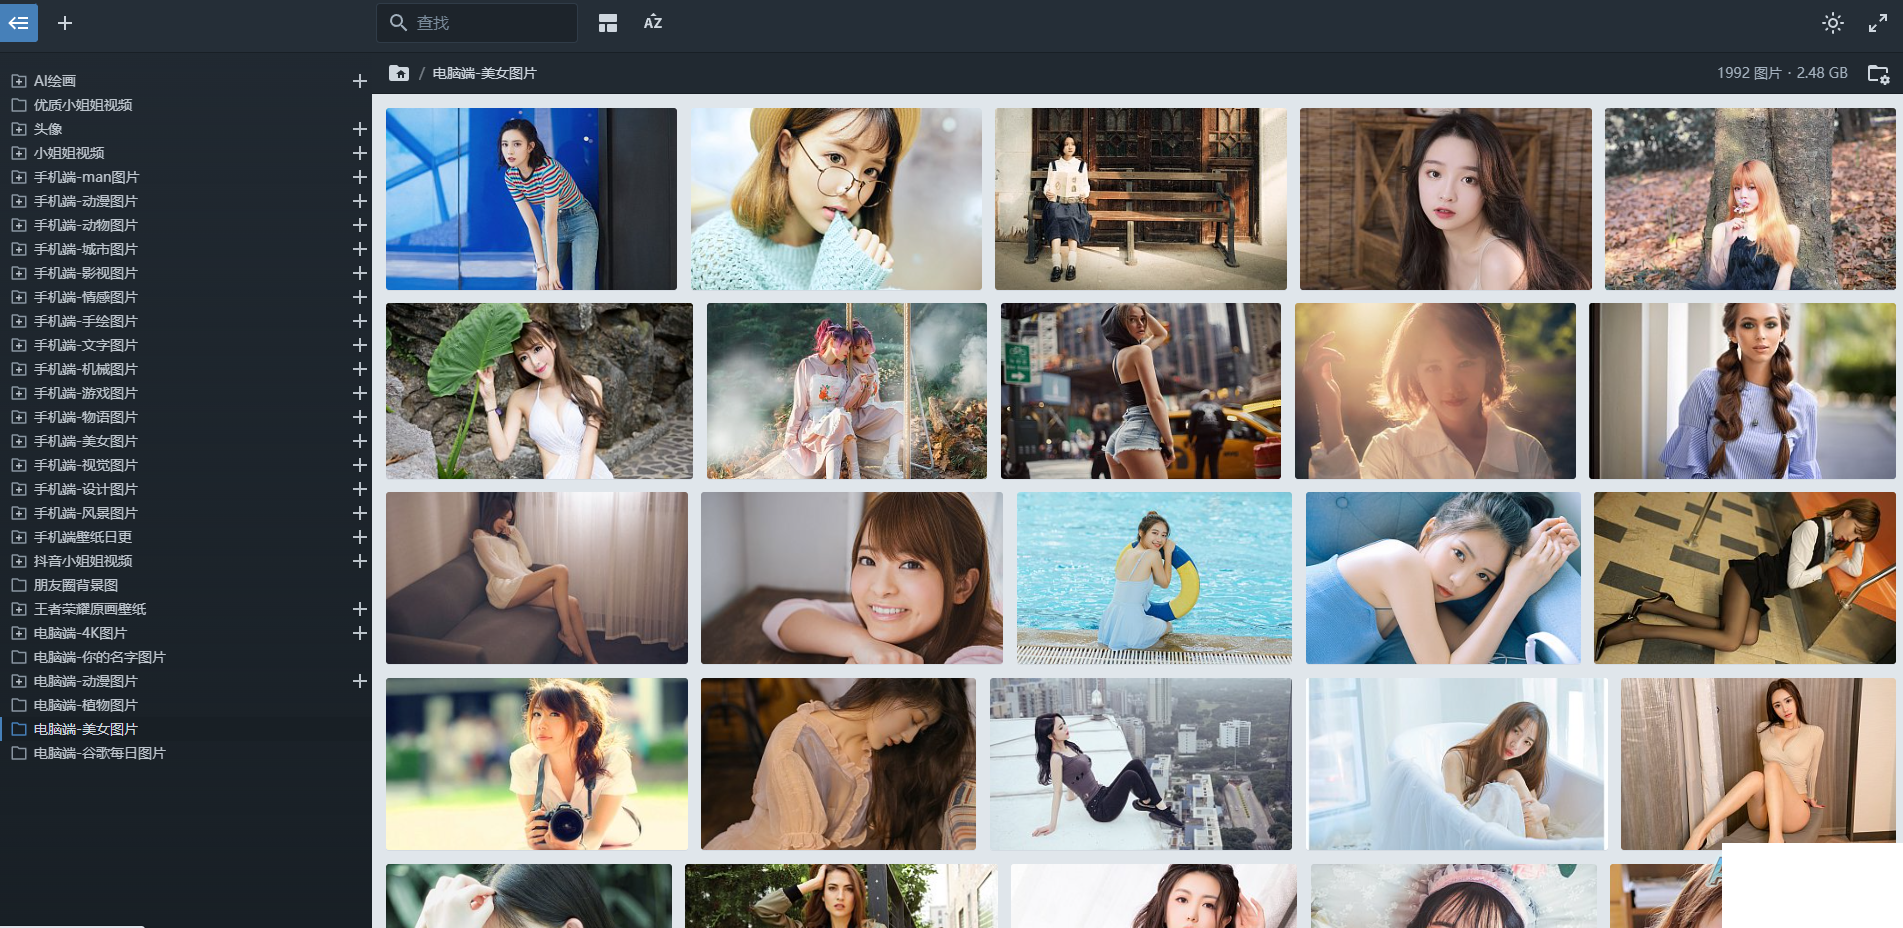
Task: Click the plus beside 电脑端-4K图片
Action: (x=360, y=633)
